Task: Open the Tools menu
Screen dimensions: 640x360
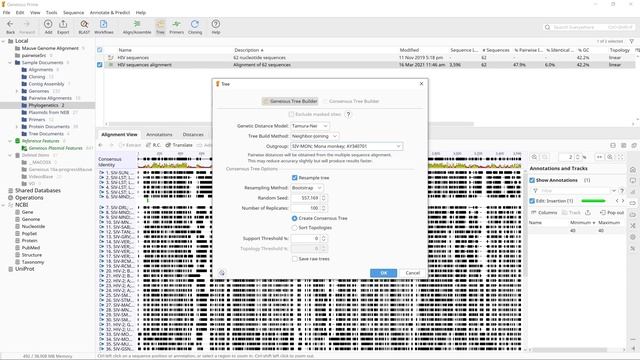Action: tap(51, 13)
